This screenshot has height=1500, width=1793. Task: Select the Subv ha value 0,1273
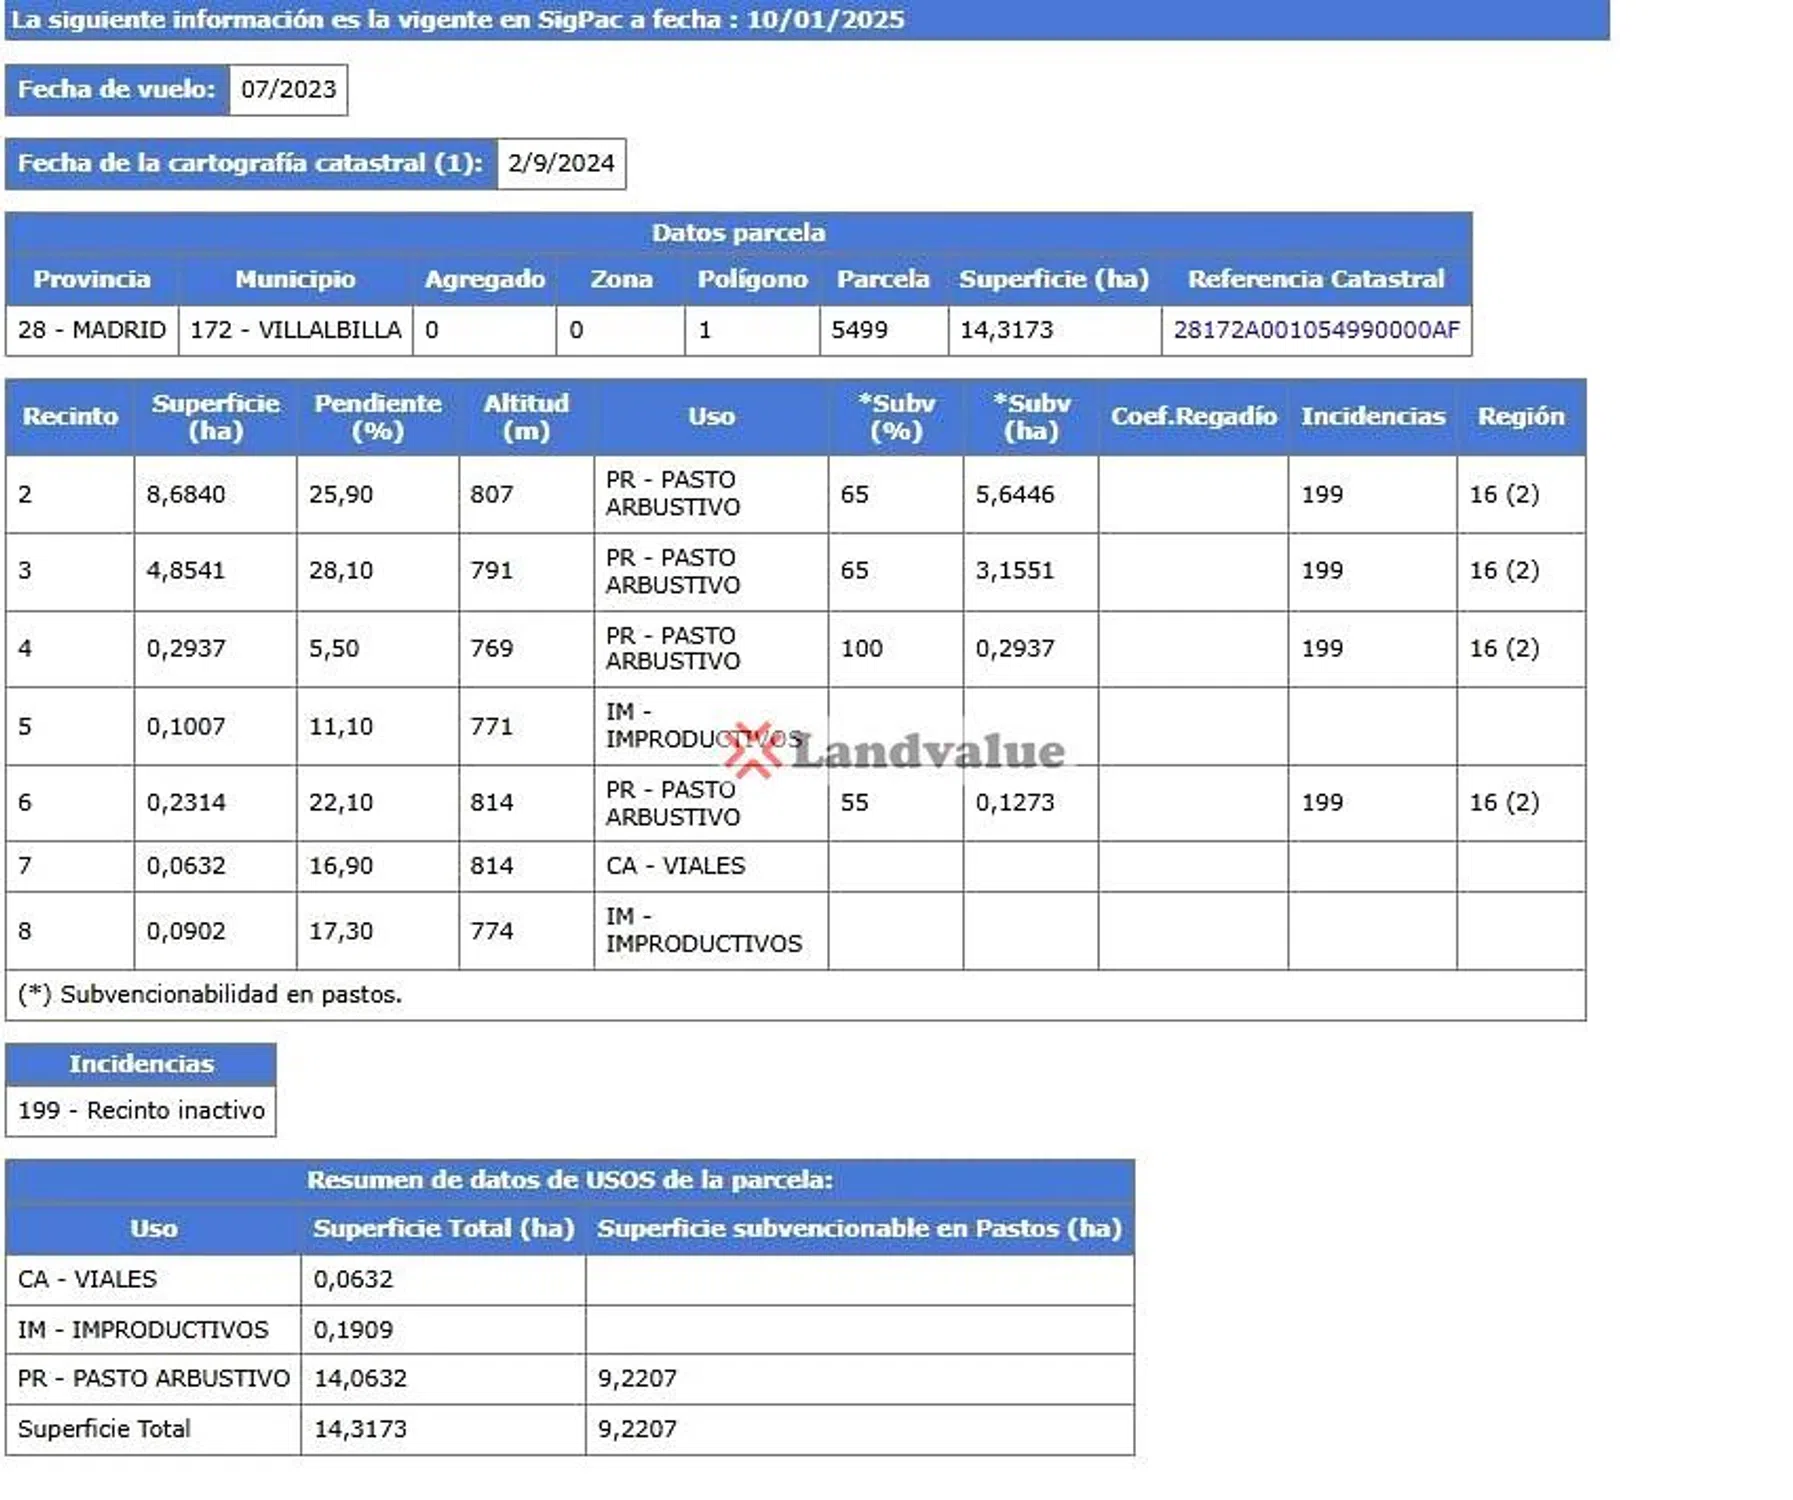(1014, 803)
